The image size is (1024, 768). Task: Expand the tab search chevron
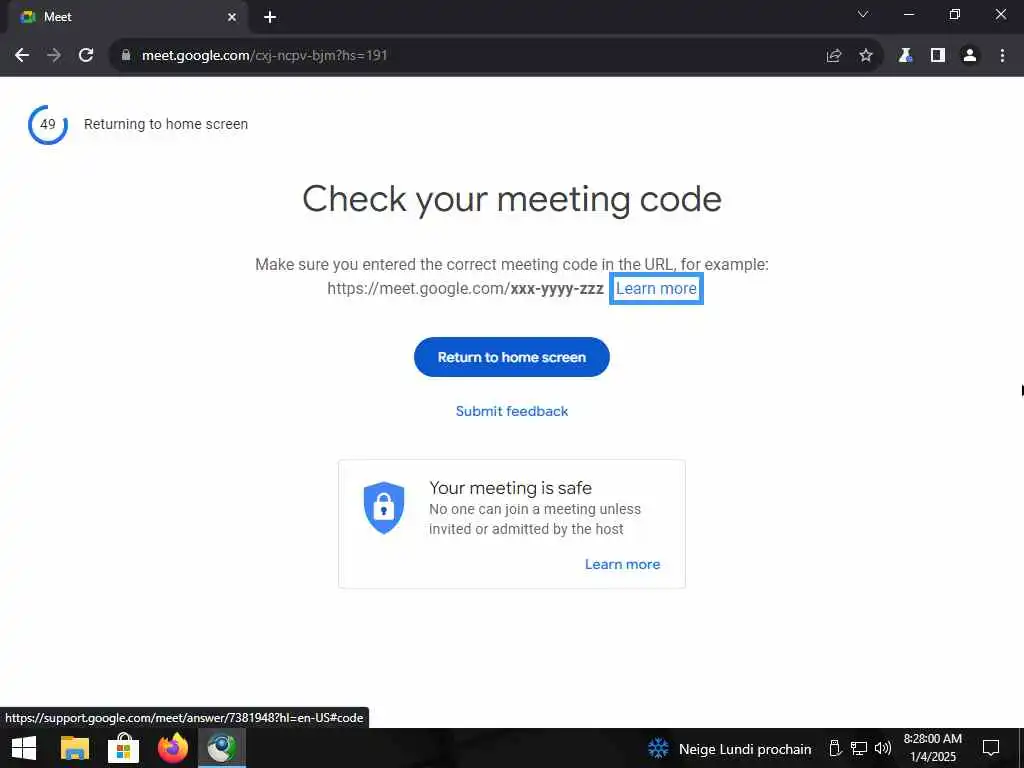(x=863, y=14)
